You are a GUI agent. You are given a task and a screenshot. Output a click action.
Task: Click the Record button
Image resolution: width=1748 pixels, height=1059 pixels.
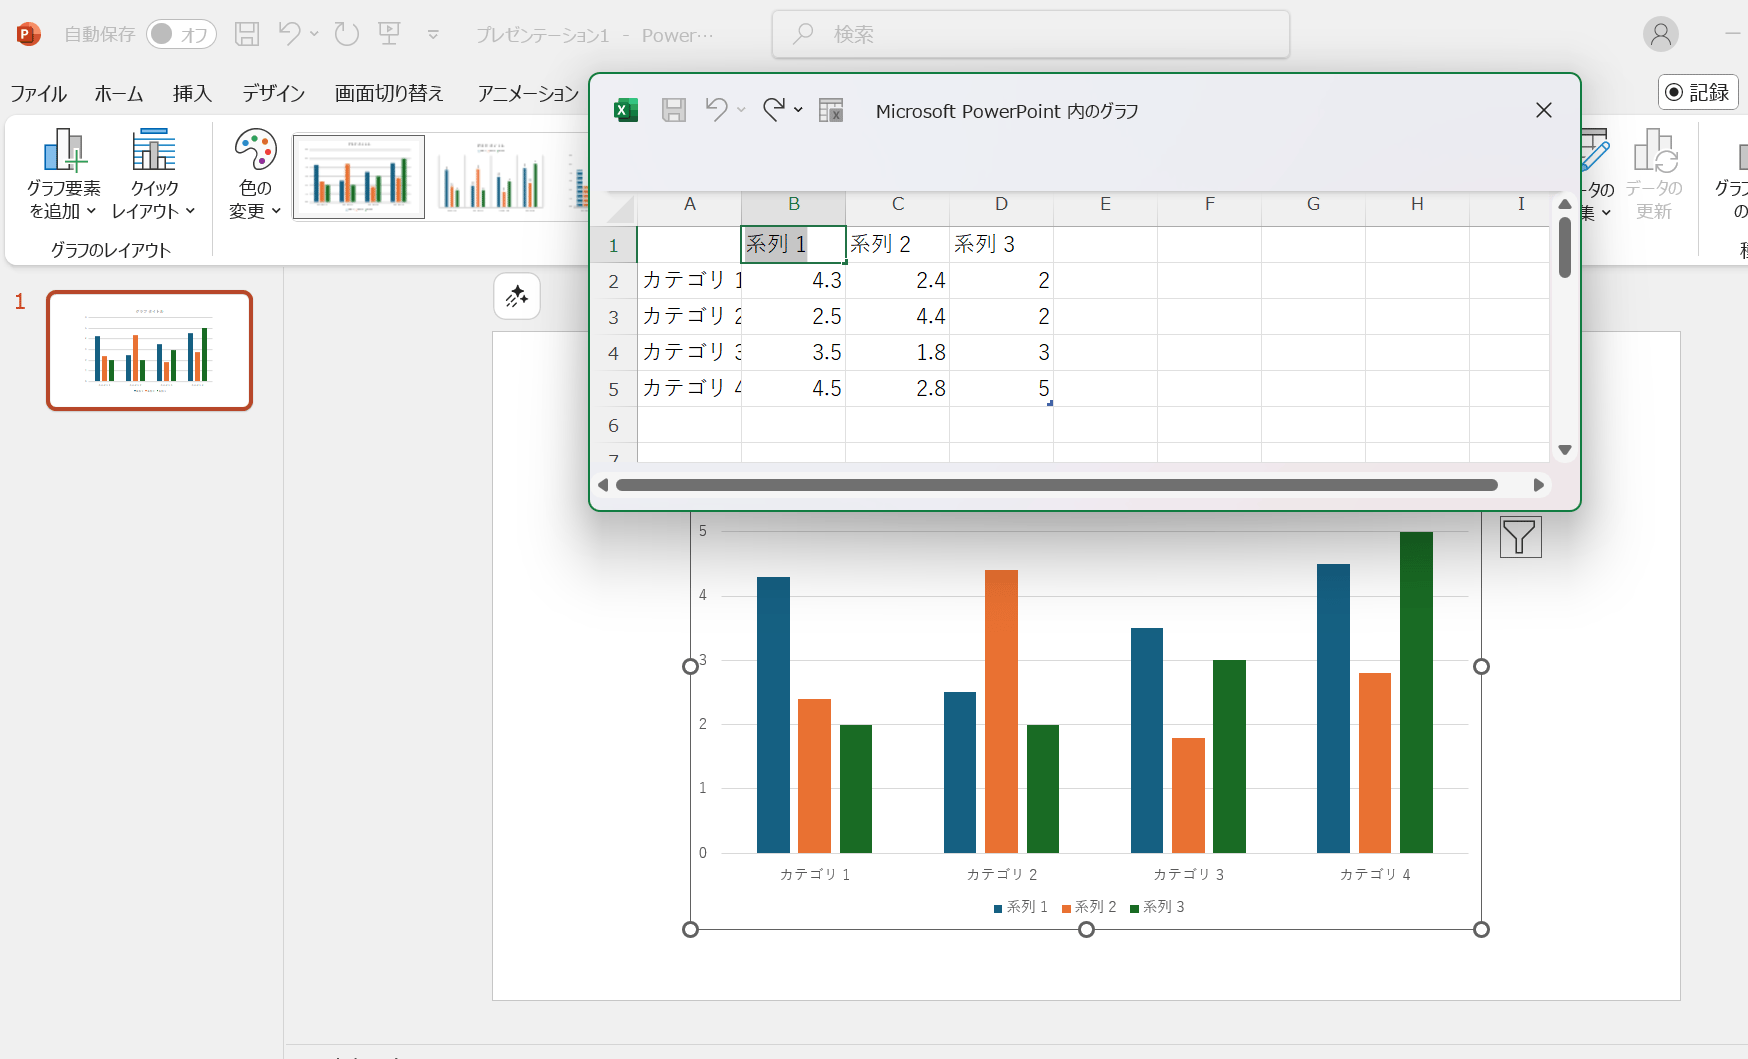pyautogui.click(x=1698, y=92)
